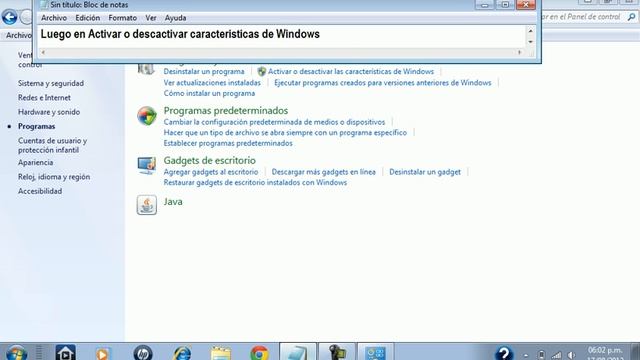Click the Java coffee cup icon
This screenshot has width=640, height=360.
point(147,205)
